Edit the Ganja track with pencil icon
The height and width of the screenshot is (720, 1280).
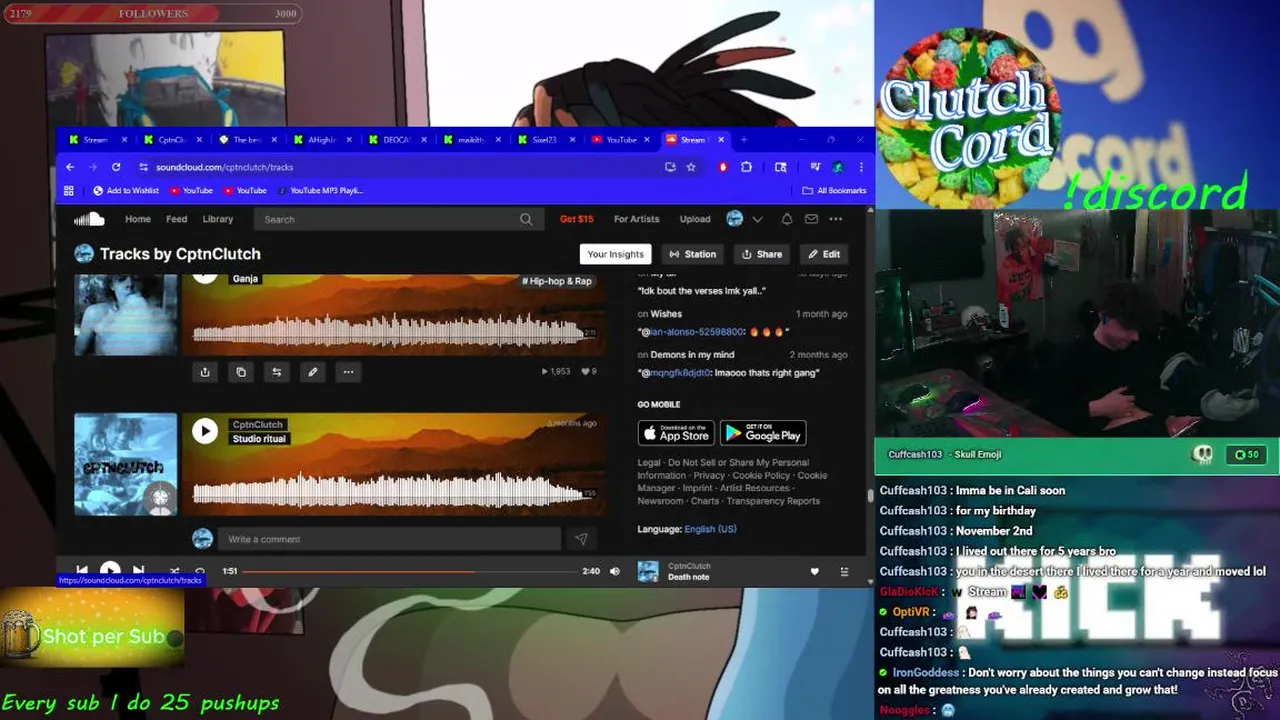pos(313,372)
